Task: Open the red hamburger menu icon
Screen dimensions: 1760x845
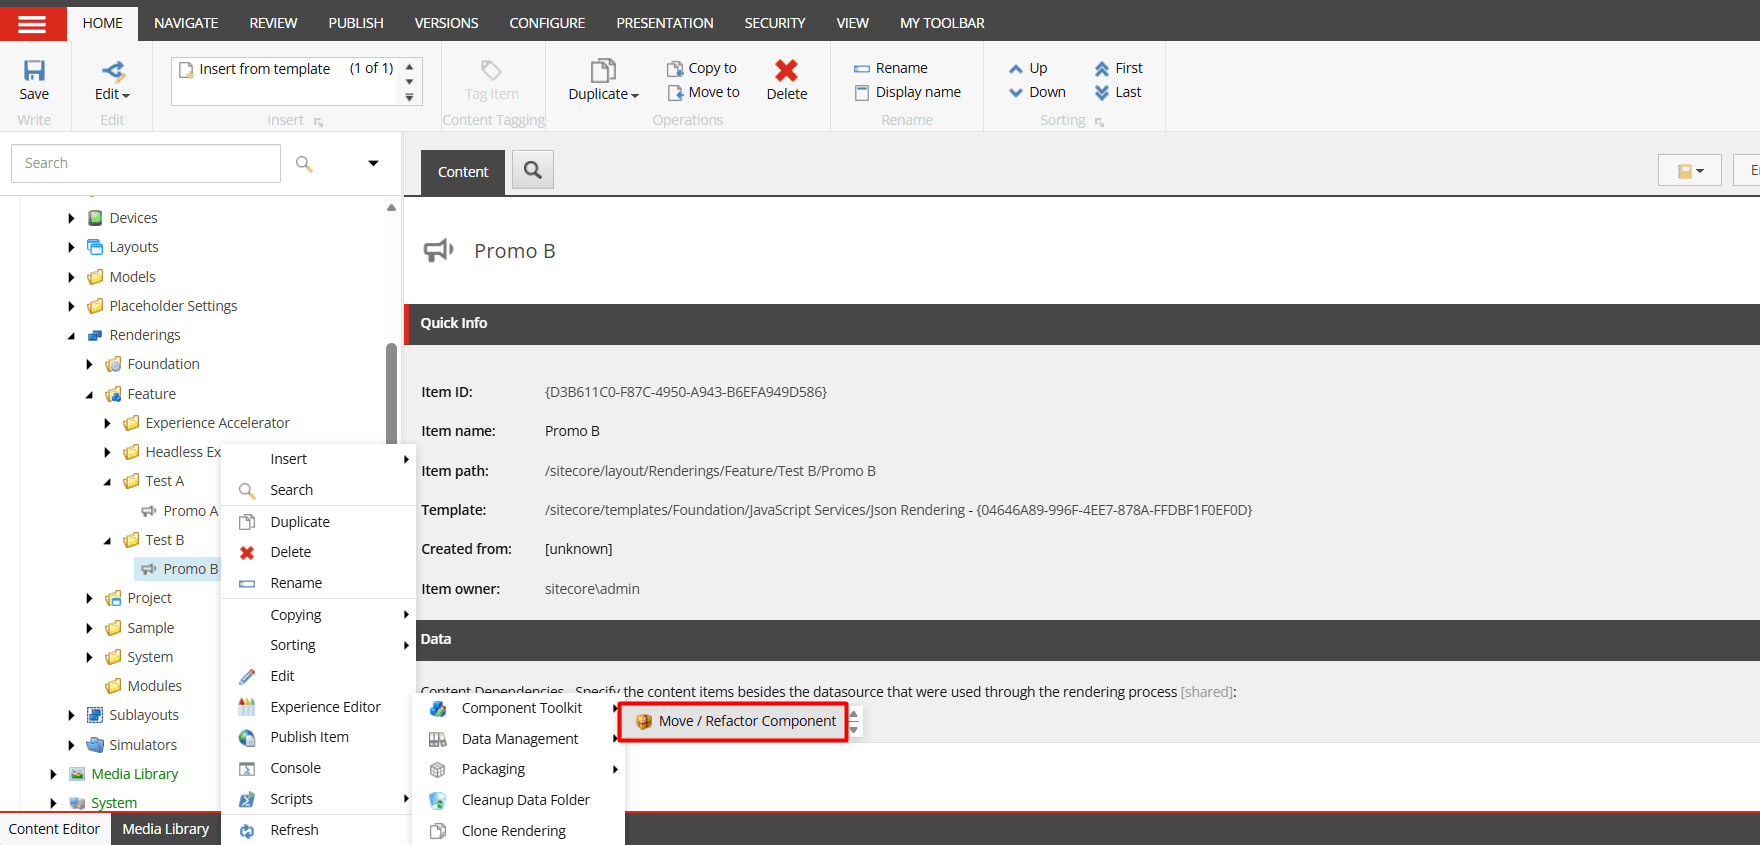Action: 32,23
